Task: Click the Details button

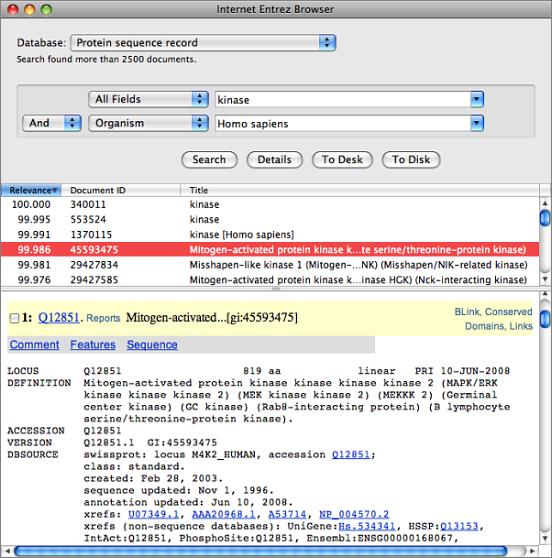Action: pos(274,159)
